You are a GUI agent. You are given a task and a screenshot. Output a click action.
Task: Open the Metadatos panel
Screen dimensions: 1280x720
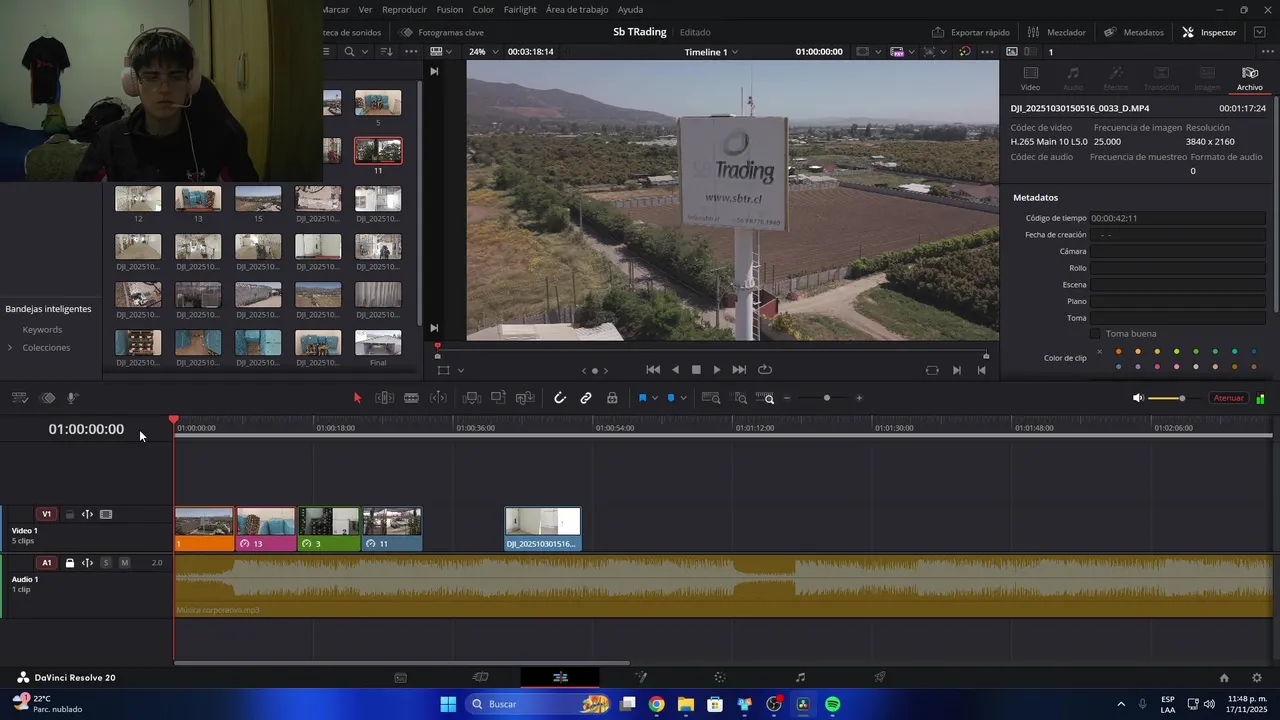pyautogui.click(x=1134, y=32)
